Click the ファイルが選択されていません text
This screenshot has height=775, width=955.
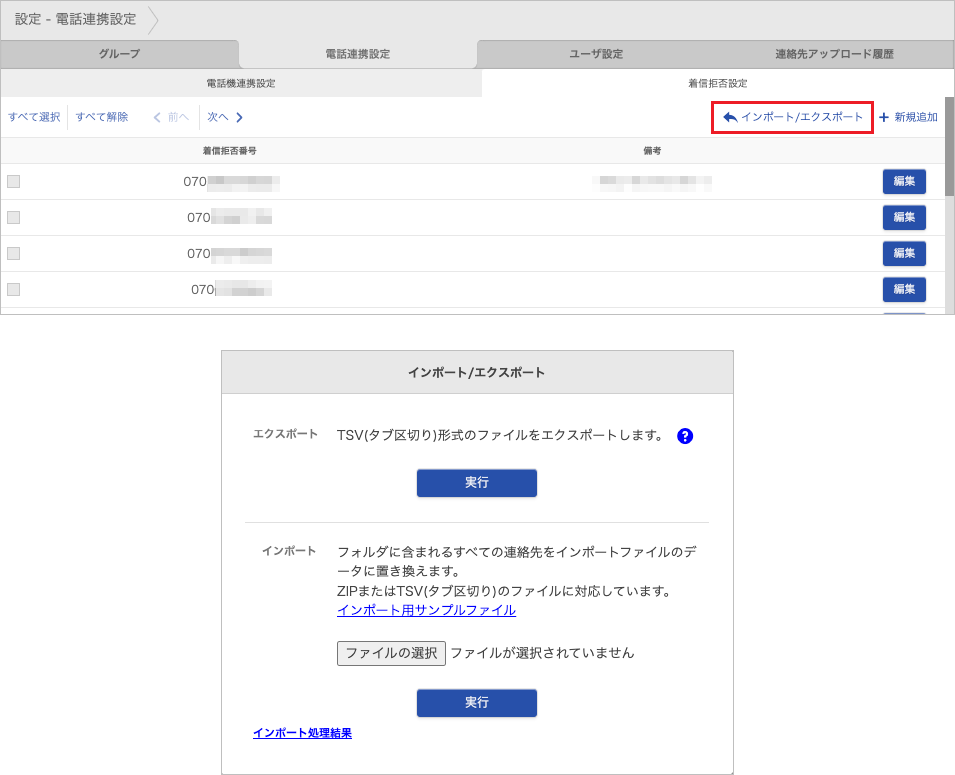coord(543,653)
